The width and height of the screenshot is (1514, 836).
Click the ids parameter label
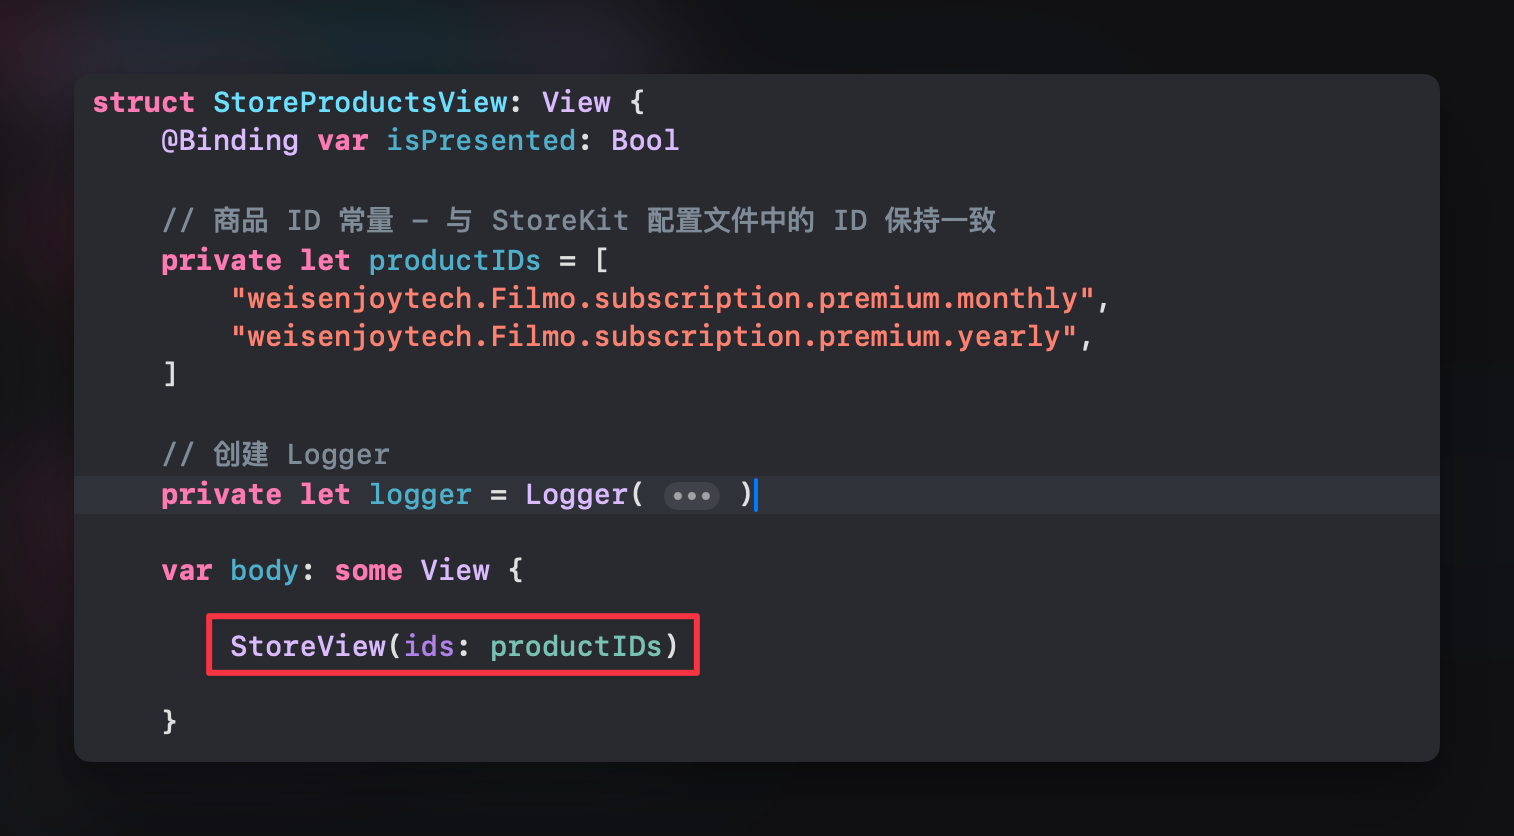tap(429, 647)
